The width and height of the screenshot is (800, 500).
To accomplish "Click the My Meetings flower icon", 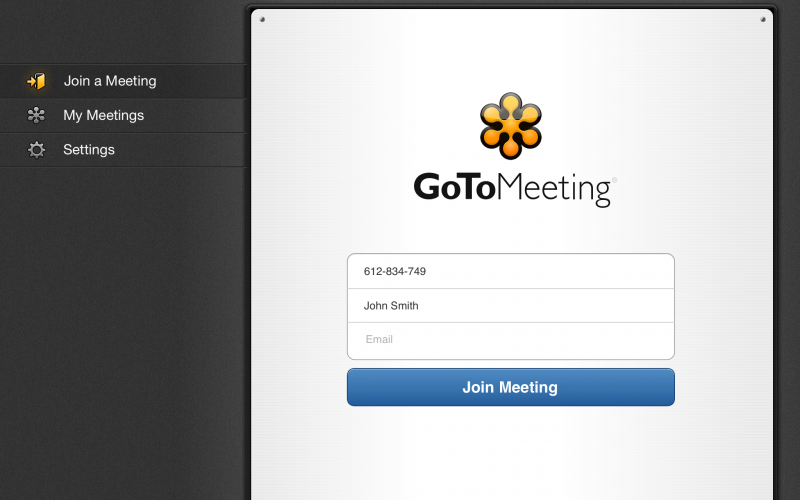I will [x=36, y=115].
